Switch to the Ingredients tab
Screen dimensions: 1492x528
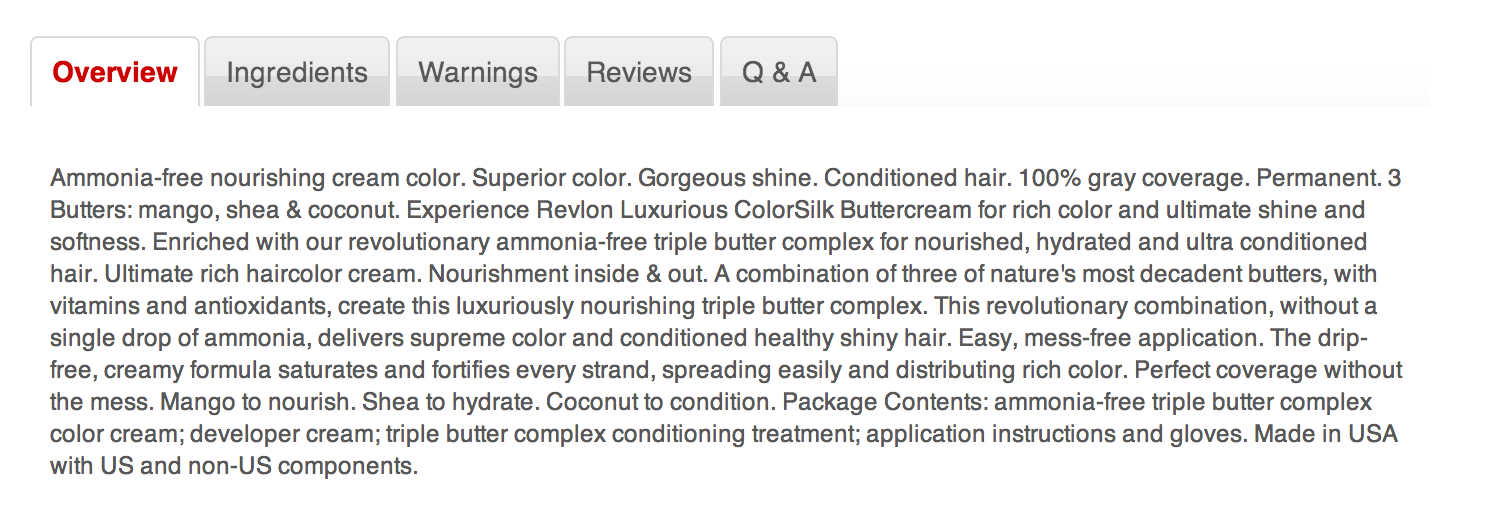pos(297,72)
